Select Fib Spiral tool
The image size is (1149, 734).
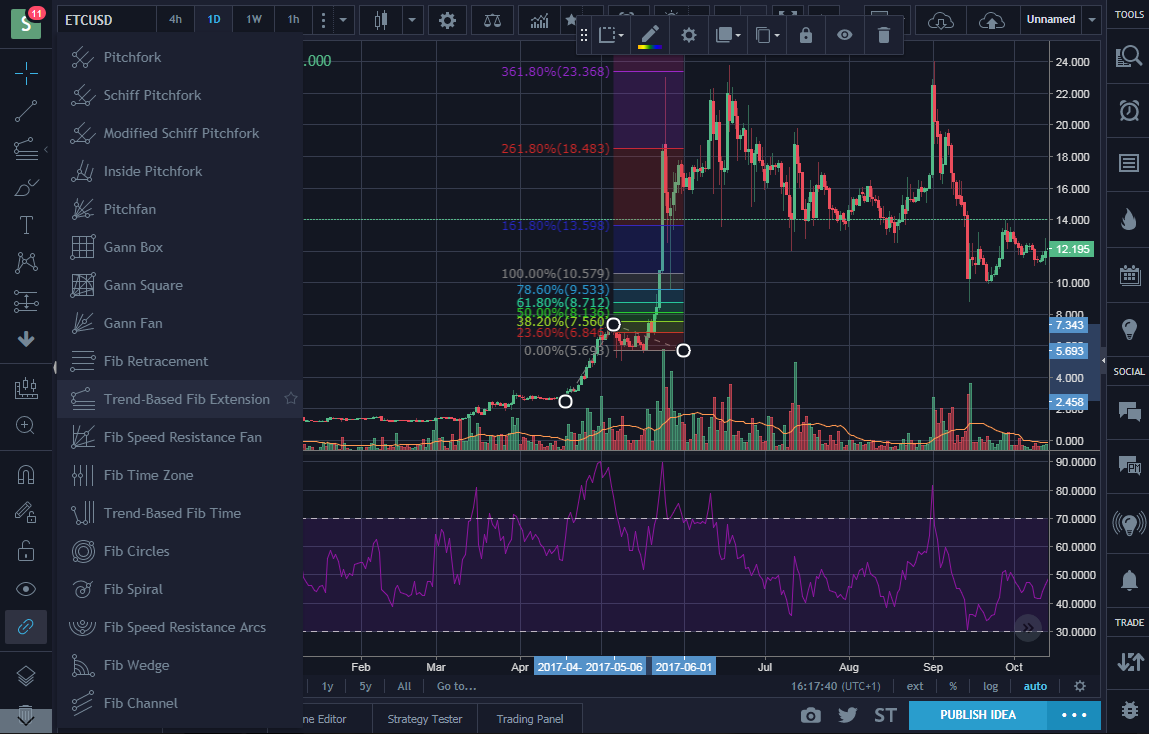(180, 590)
